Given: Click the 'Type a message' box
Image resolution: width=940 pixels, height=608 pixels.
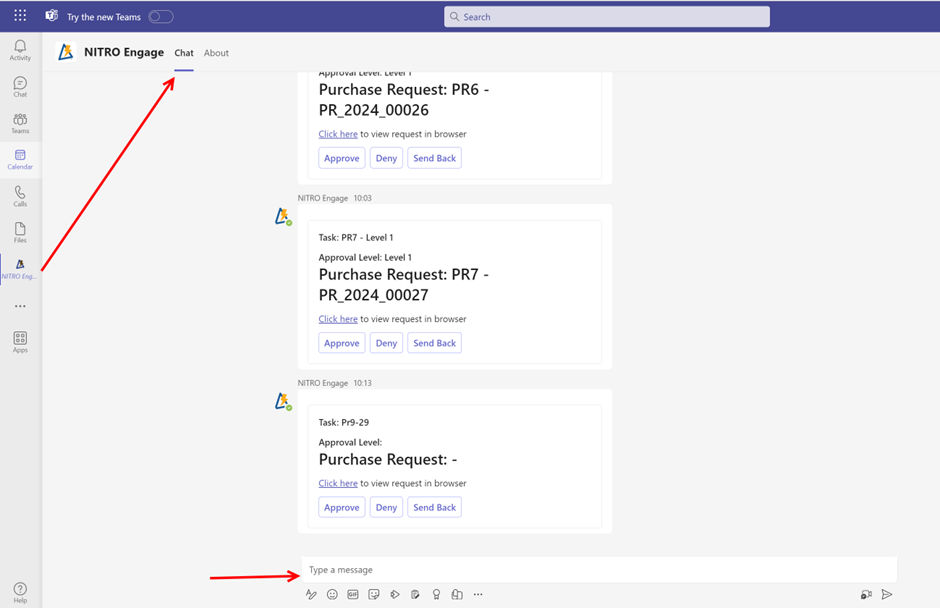Looking at the screenshot, I should tap(598, 570).
